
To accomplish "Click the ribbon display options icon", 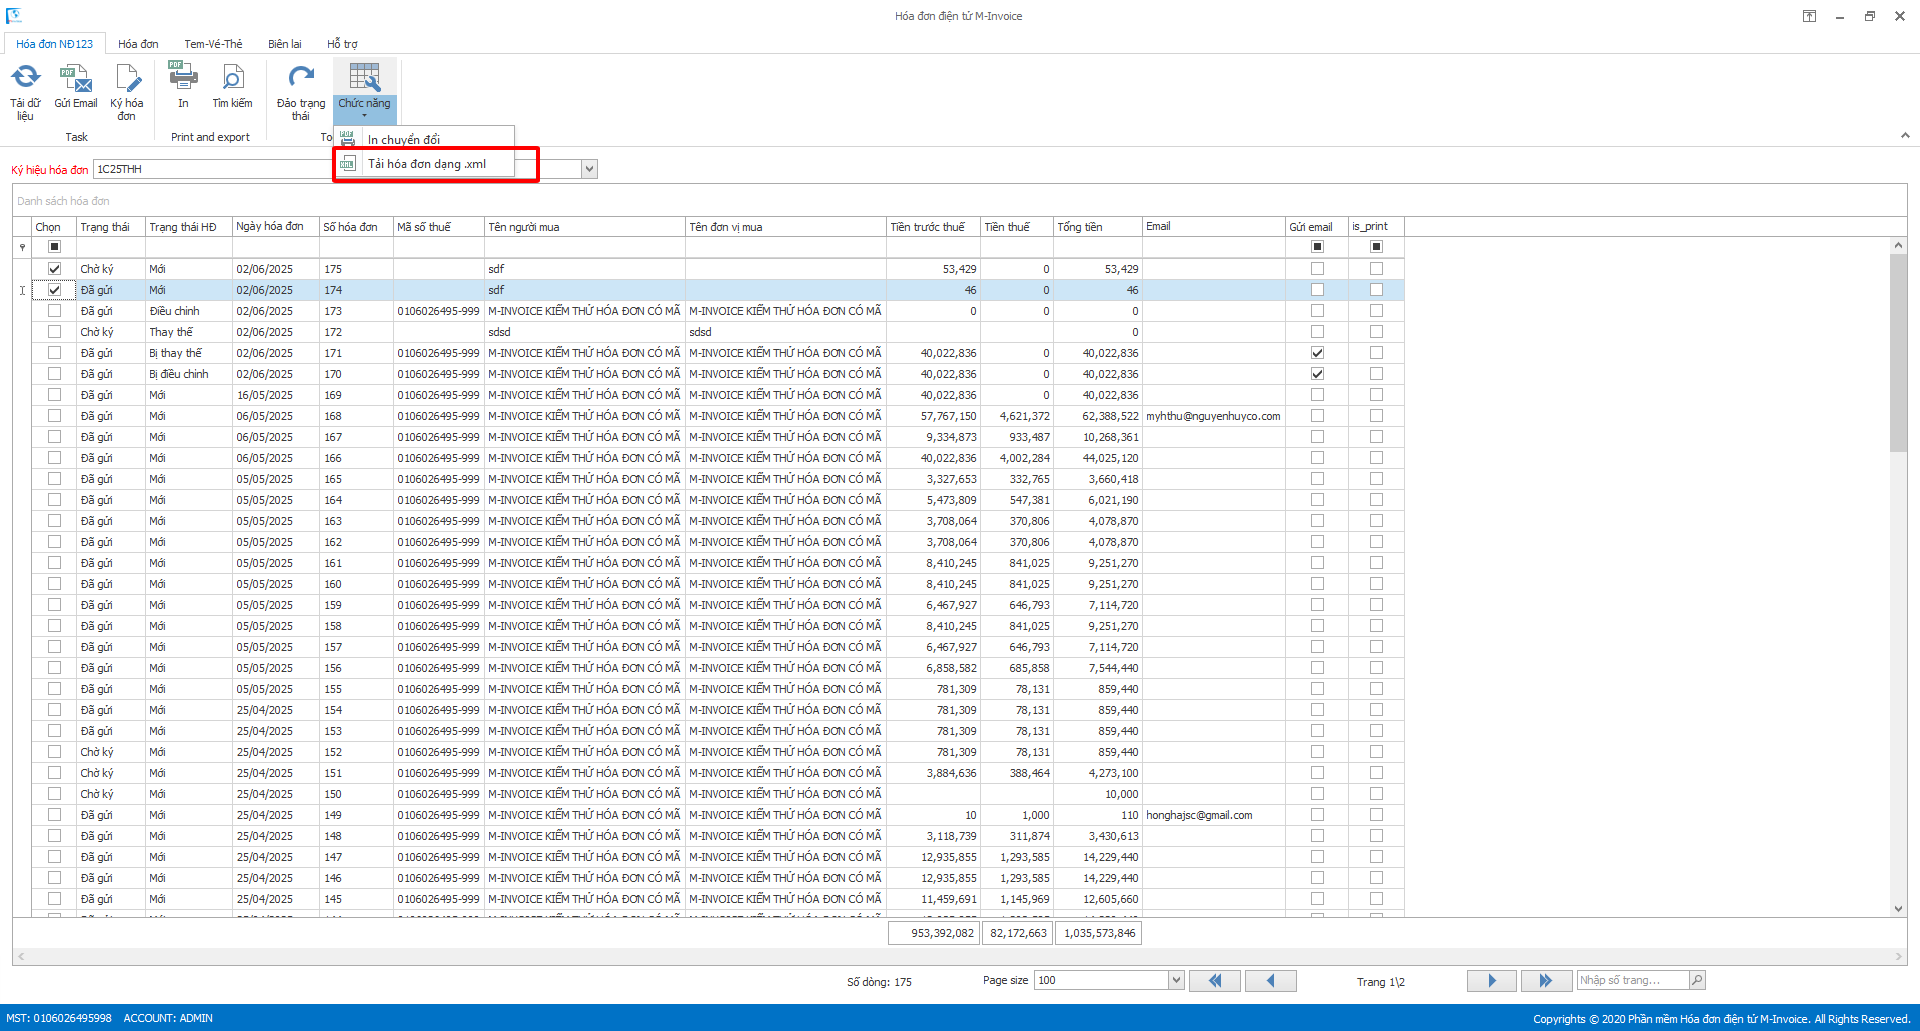I will point(1809,16).
